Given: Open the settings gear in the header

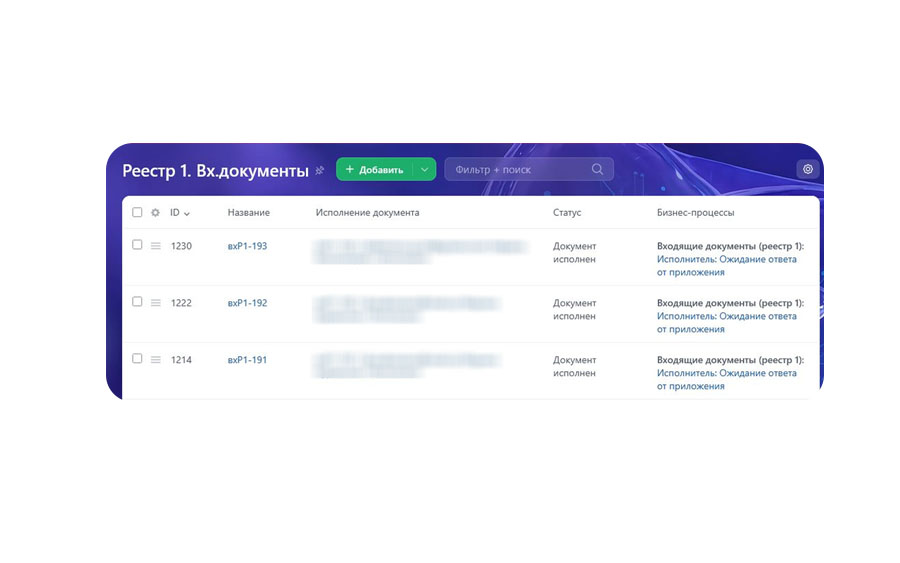Looking at the screenshot, I should tap(808, 169).
